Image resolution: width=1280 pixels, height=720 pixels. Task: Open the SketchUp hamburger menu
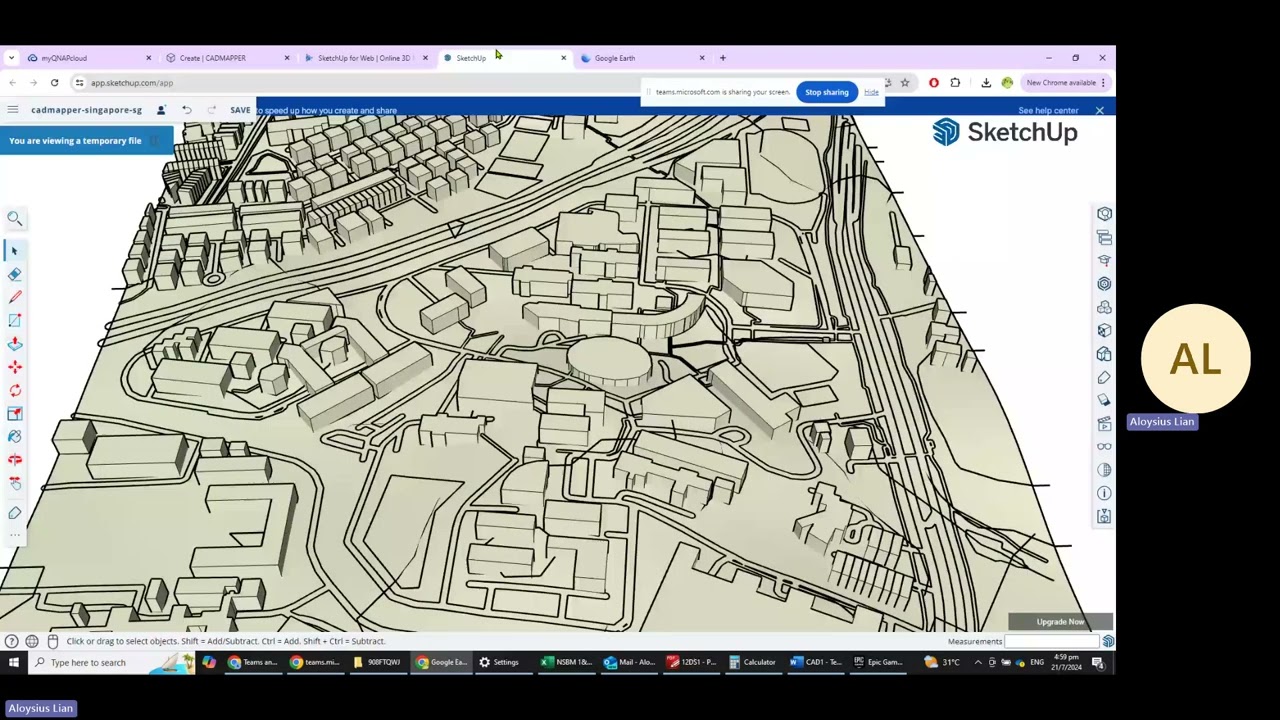click(x=12, y=110)
